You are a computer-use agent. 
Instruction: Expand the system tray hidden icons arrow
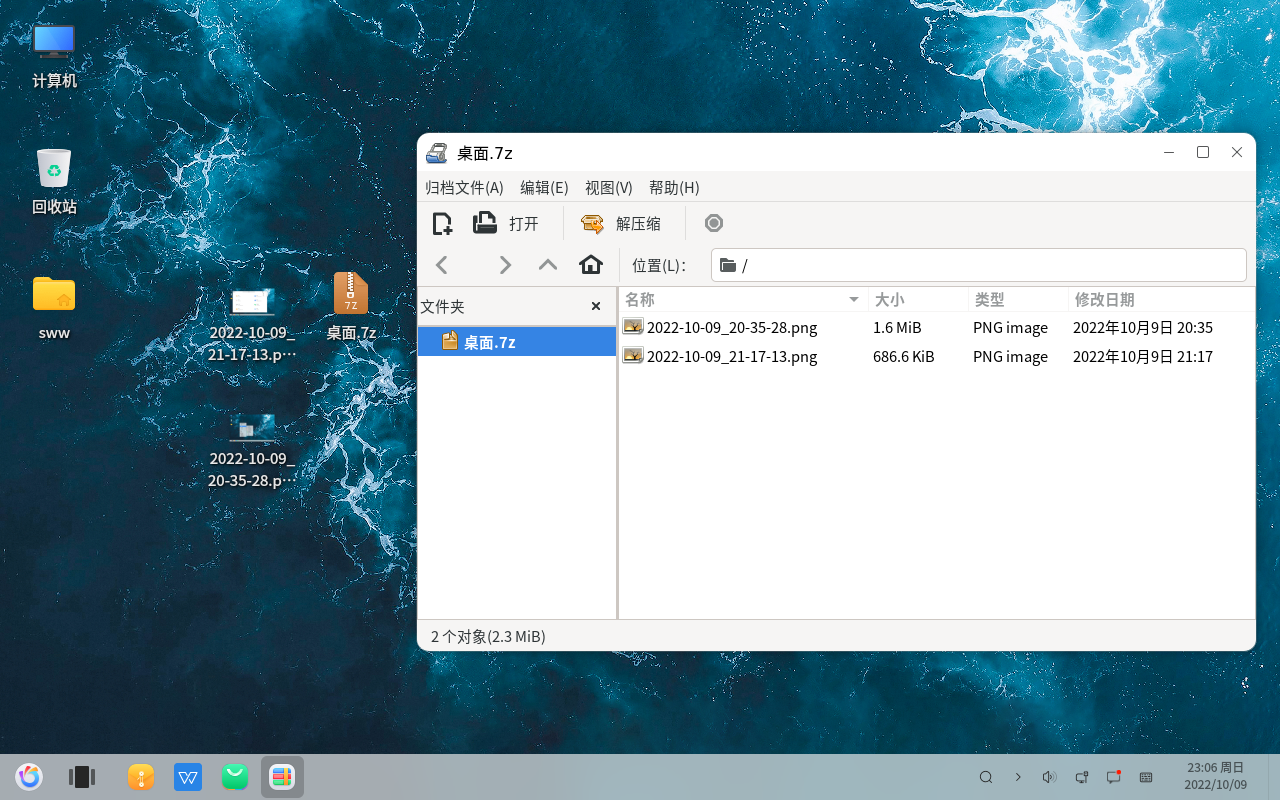pyautogui.click(x=1018, y=777)
